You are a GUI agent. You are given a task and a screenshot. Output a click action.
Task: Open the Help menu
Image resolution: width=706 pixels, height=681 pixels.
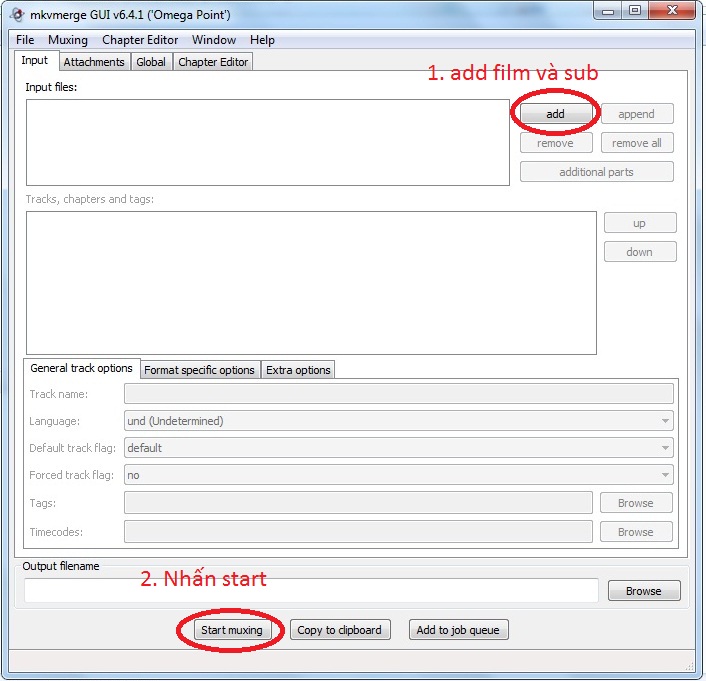(x=262, y=40)
